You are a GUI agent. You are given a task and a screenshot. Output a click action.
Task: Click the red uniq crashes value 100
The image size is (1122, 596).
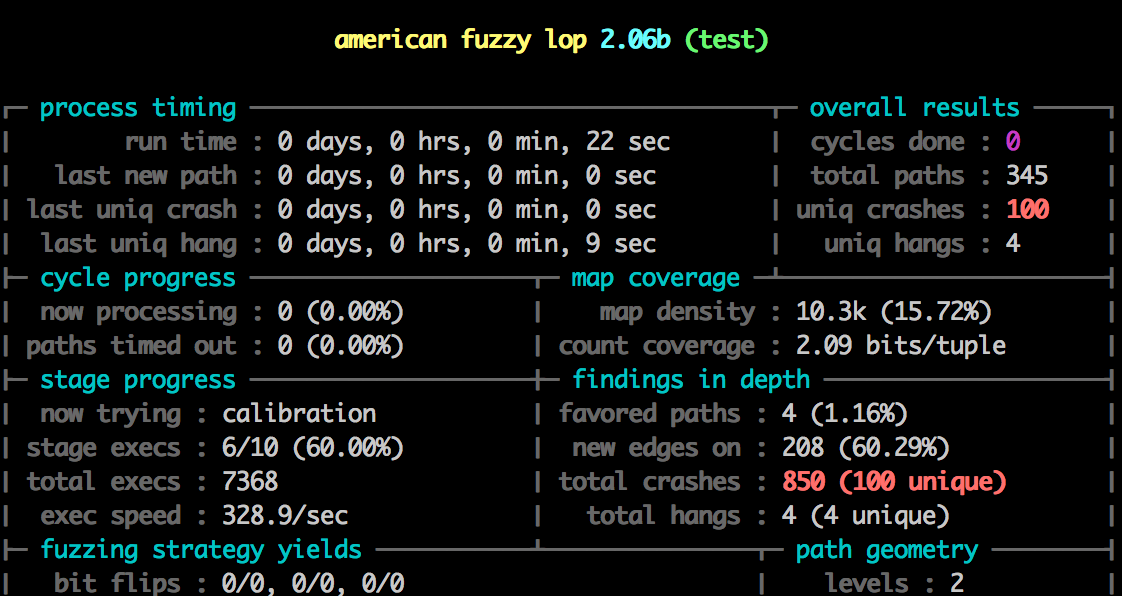tap(1027, 210)
